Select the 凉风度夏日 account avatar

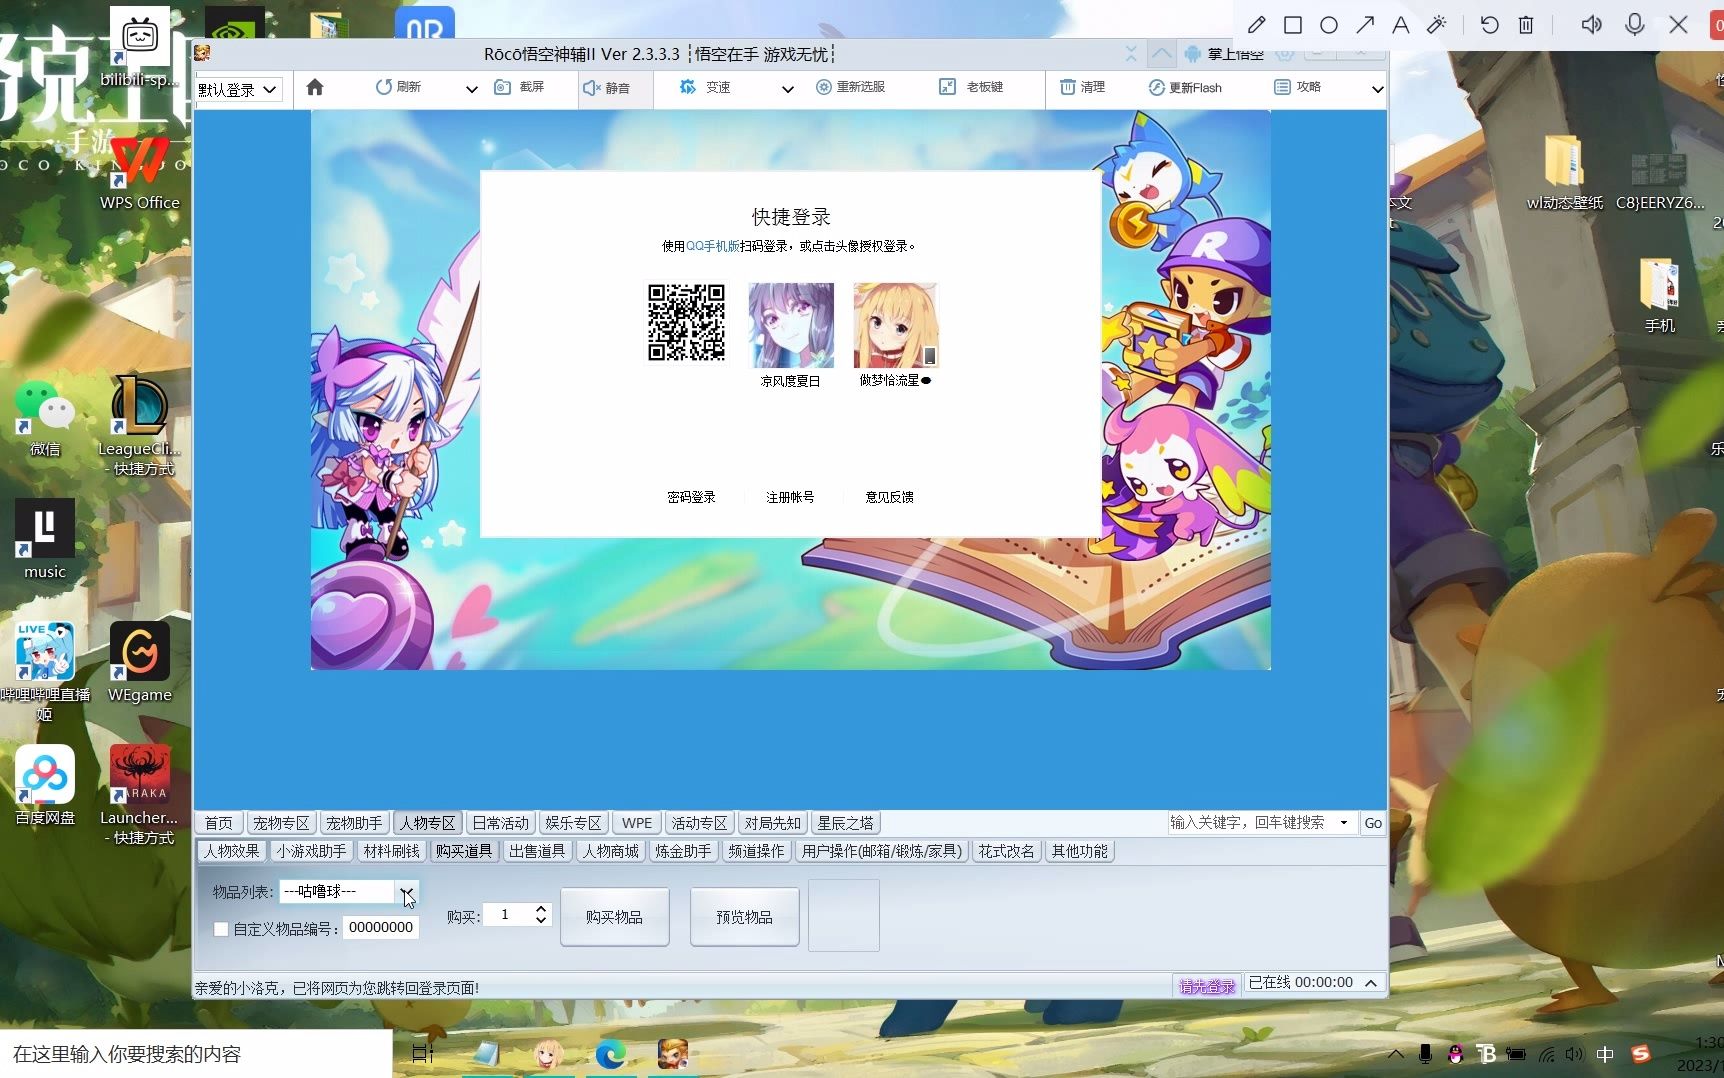(x=791, y=325)
